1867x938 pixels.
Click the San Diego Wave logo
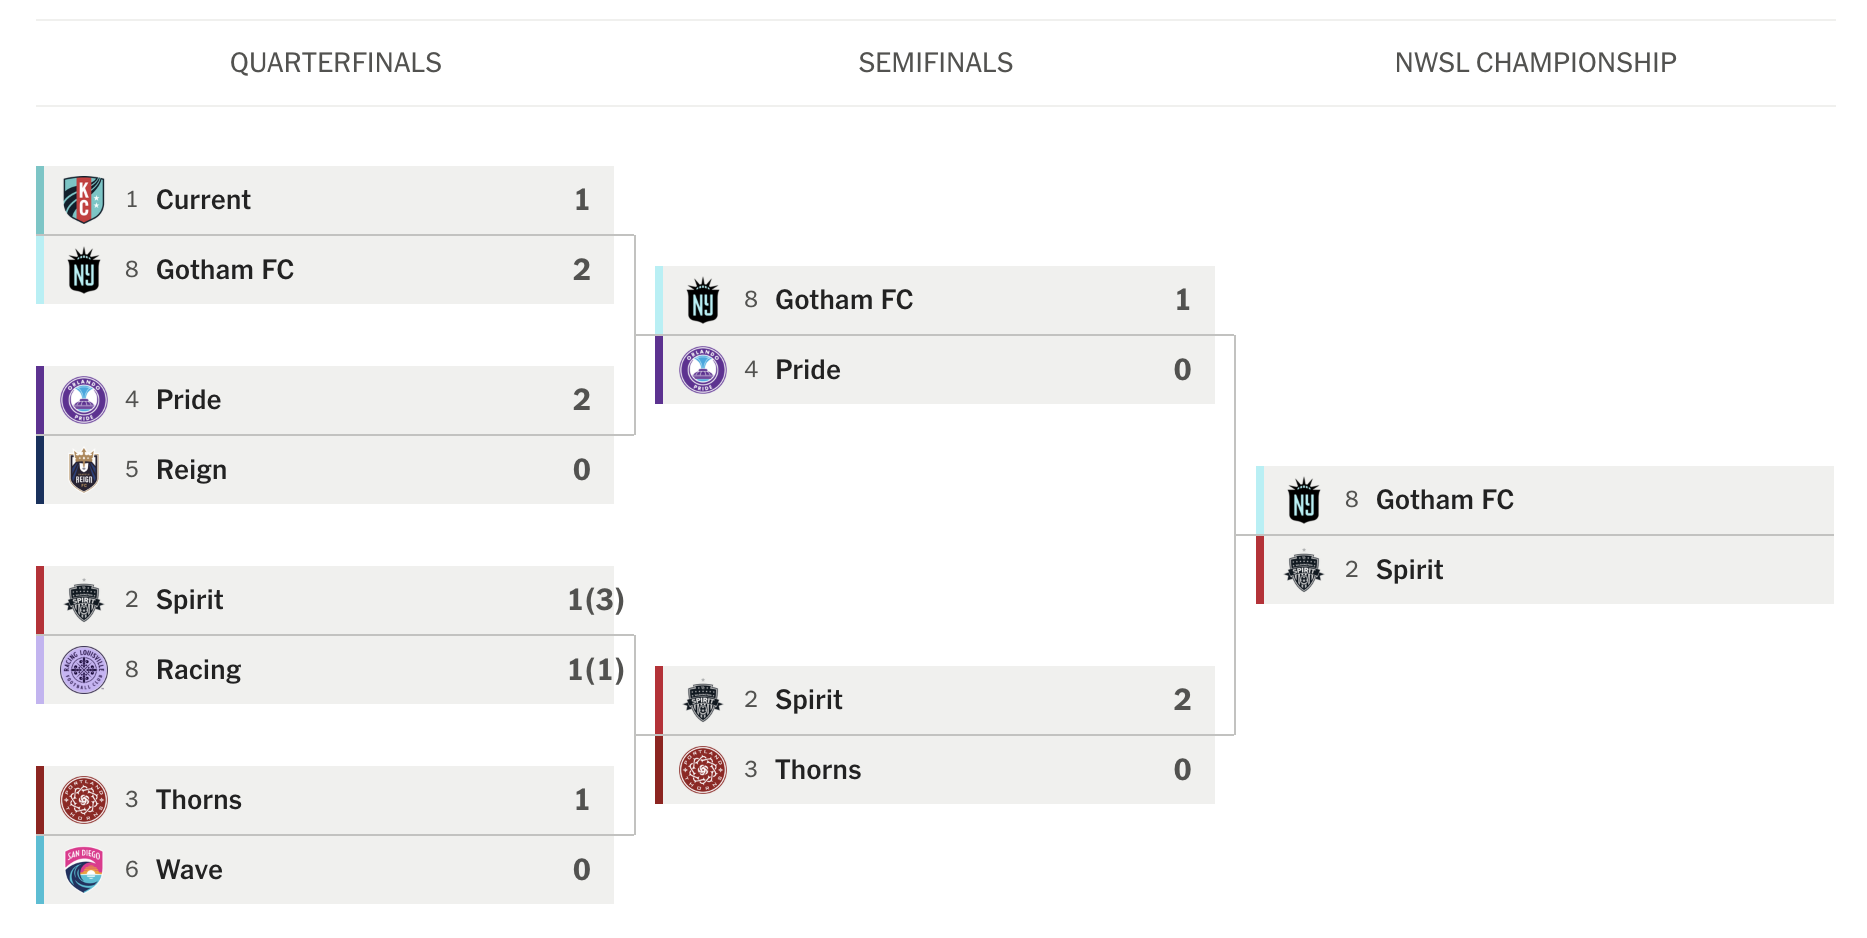coord(84,870)
